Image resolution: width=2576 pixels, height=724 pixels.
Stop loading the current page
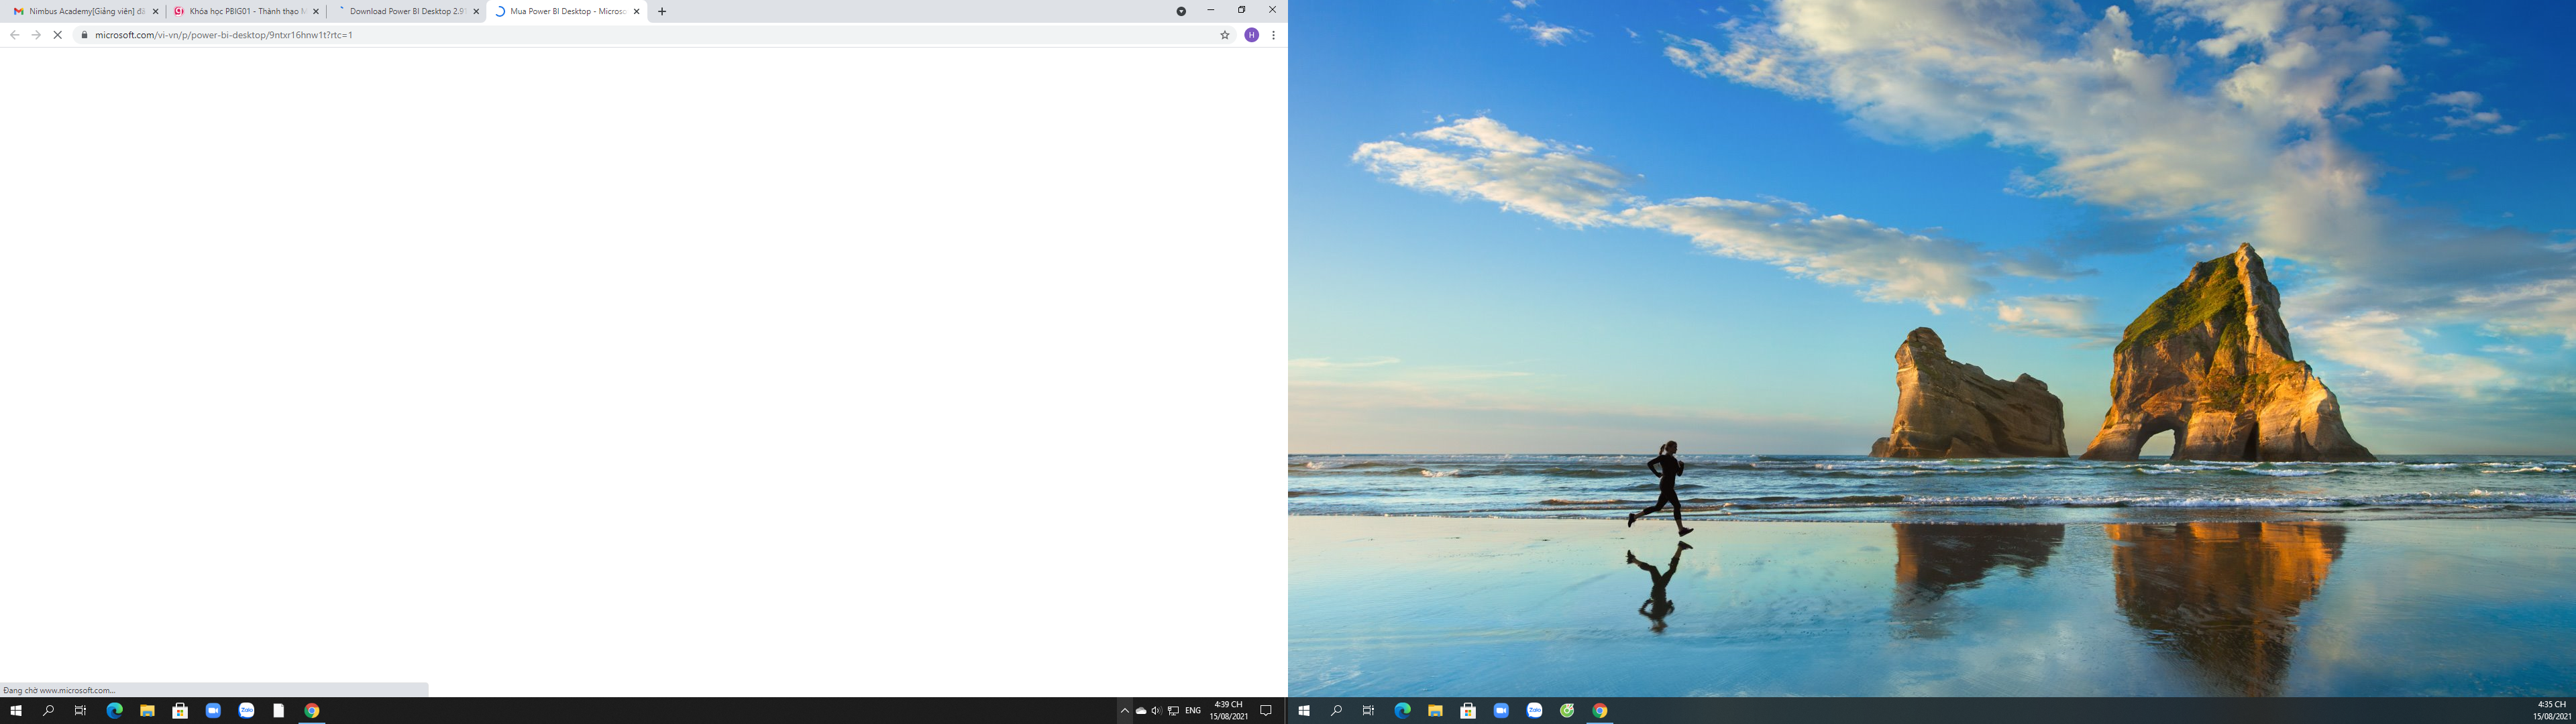click(x=57, y=35)
